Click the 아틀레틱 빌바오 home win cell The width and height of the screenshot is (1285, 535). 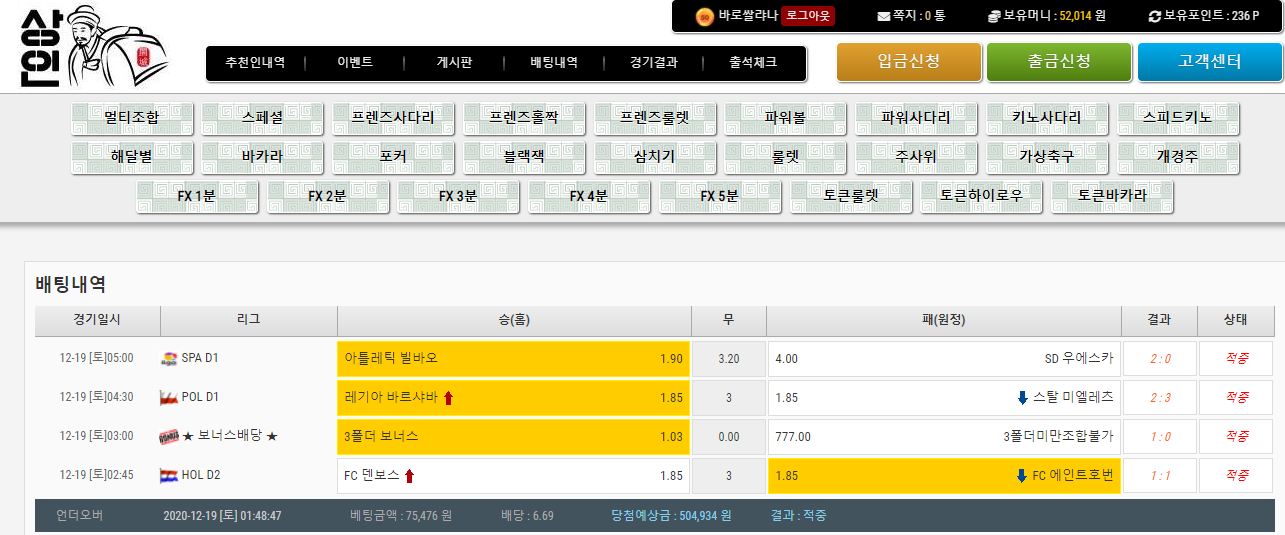(x=513, y=358)
